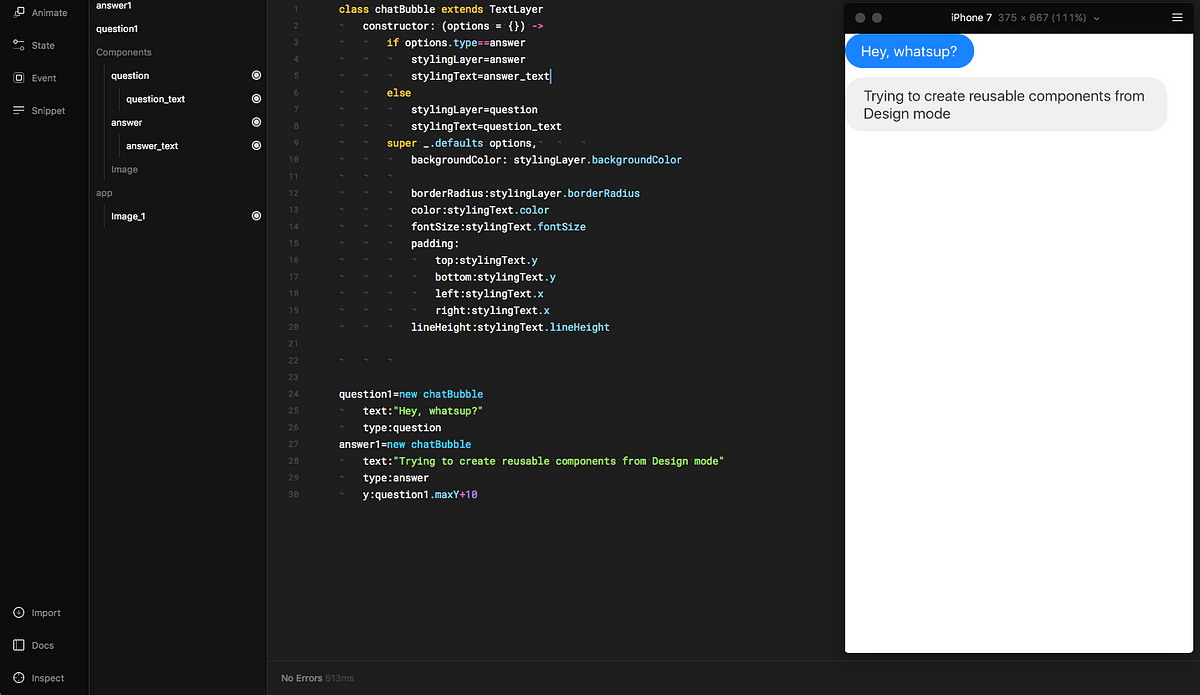Click the 'borderRadius:stylingLayer.borderRadius' line
1200x695 pixels.
[525, 193]
